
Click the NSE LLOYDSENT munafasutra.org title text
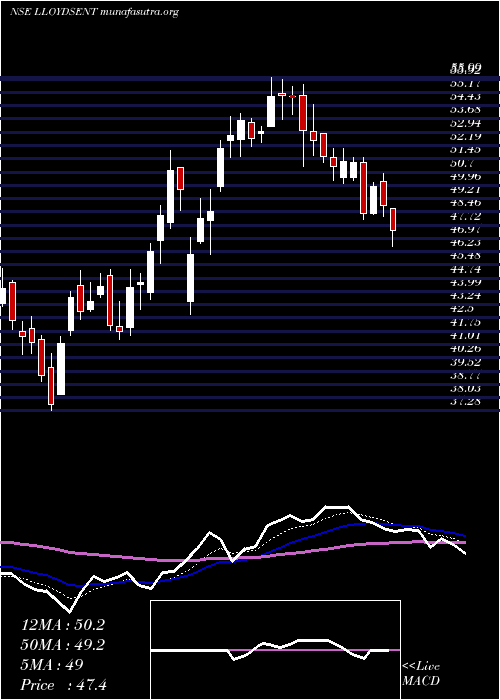(x=94, y=12)
